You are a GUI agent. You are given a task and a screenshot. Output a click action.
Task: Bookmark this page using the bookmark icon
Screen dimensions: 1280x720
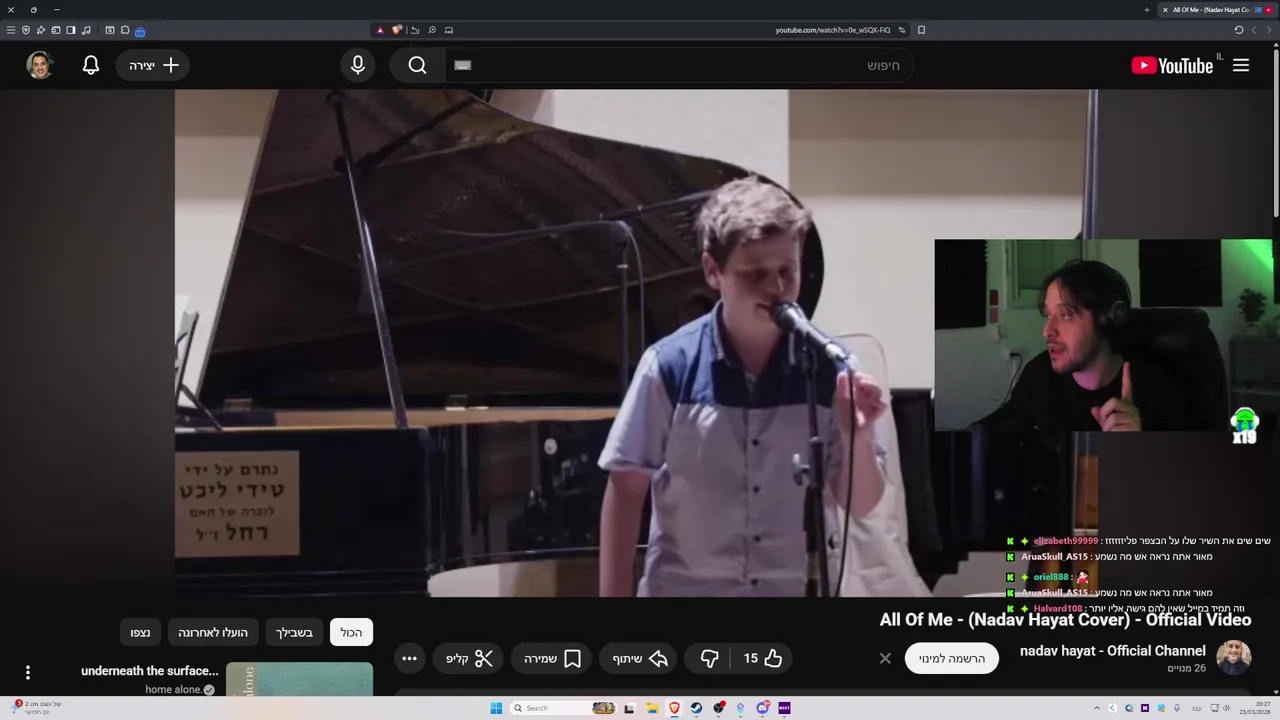pos(921,30)
